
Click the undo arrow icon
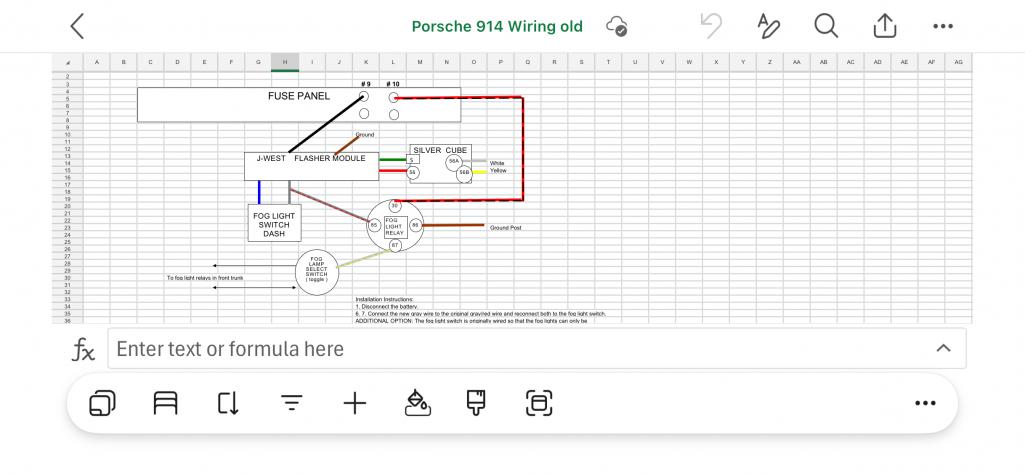coord(711,26)
